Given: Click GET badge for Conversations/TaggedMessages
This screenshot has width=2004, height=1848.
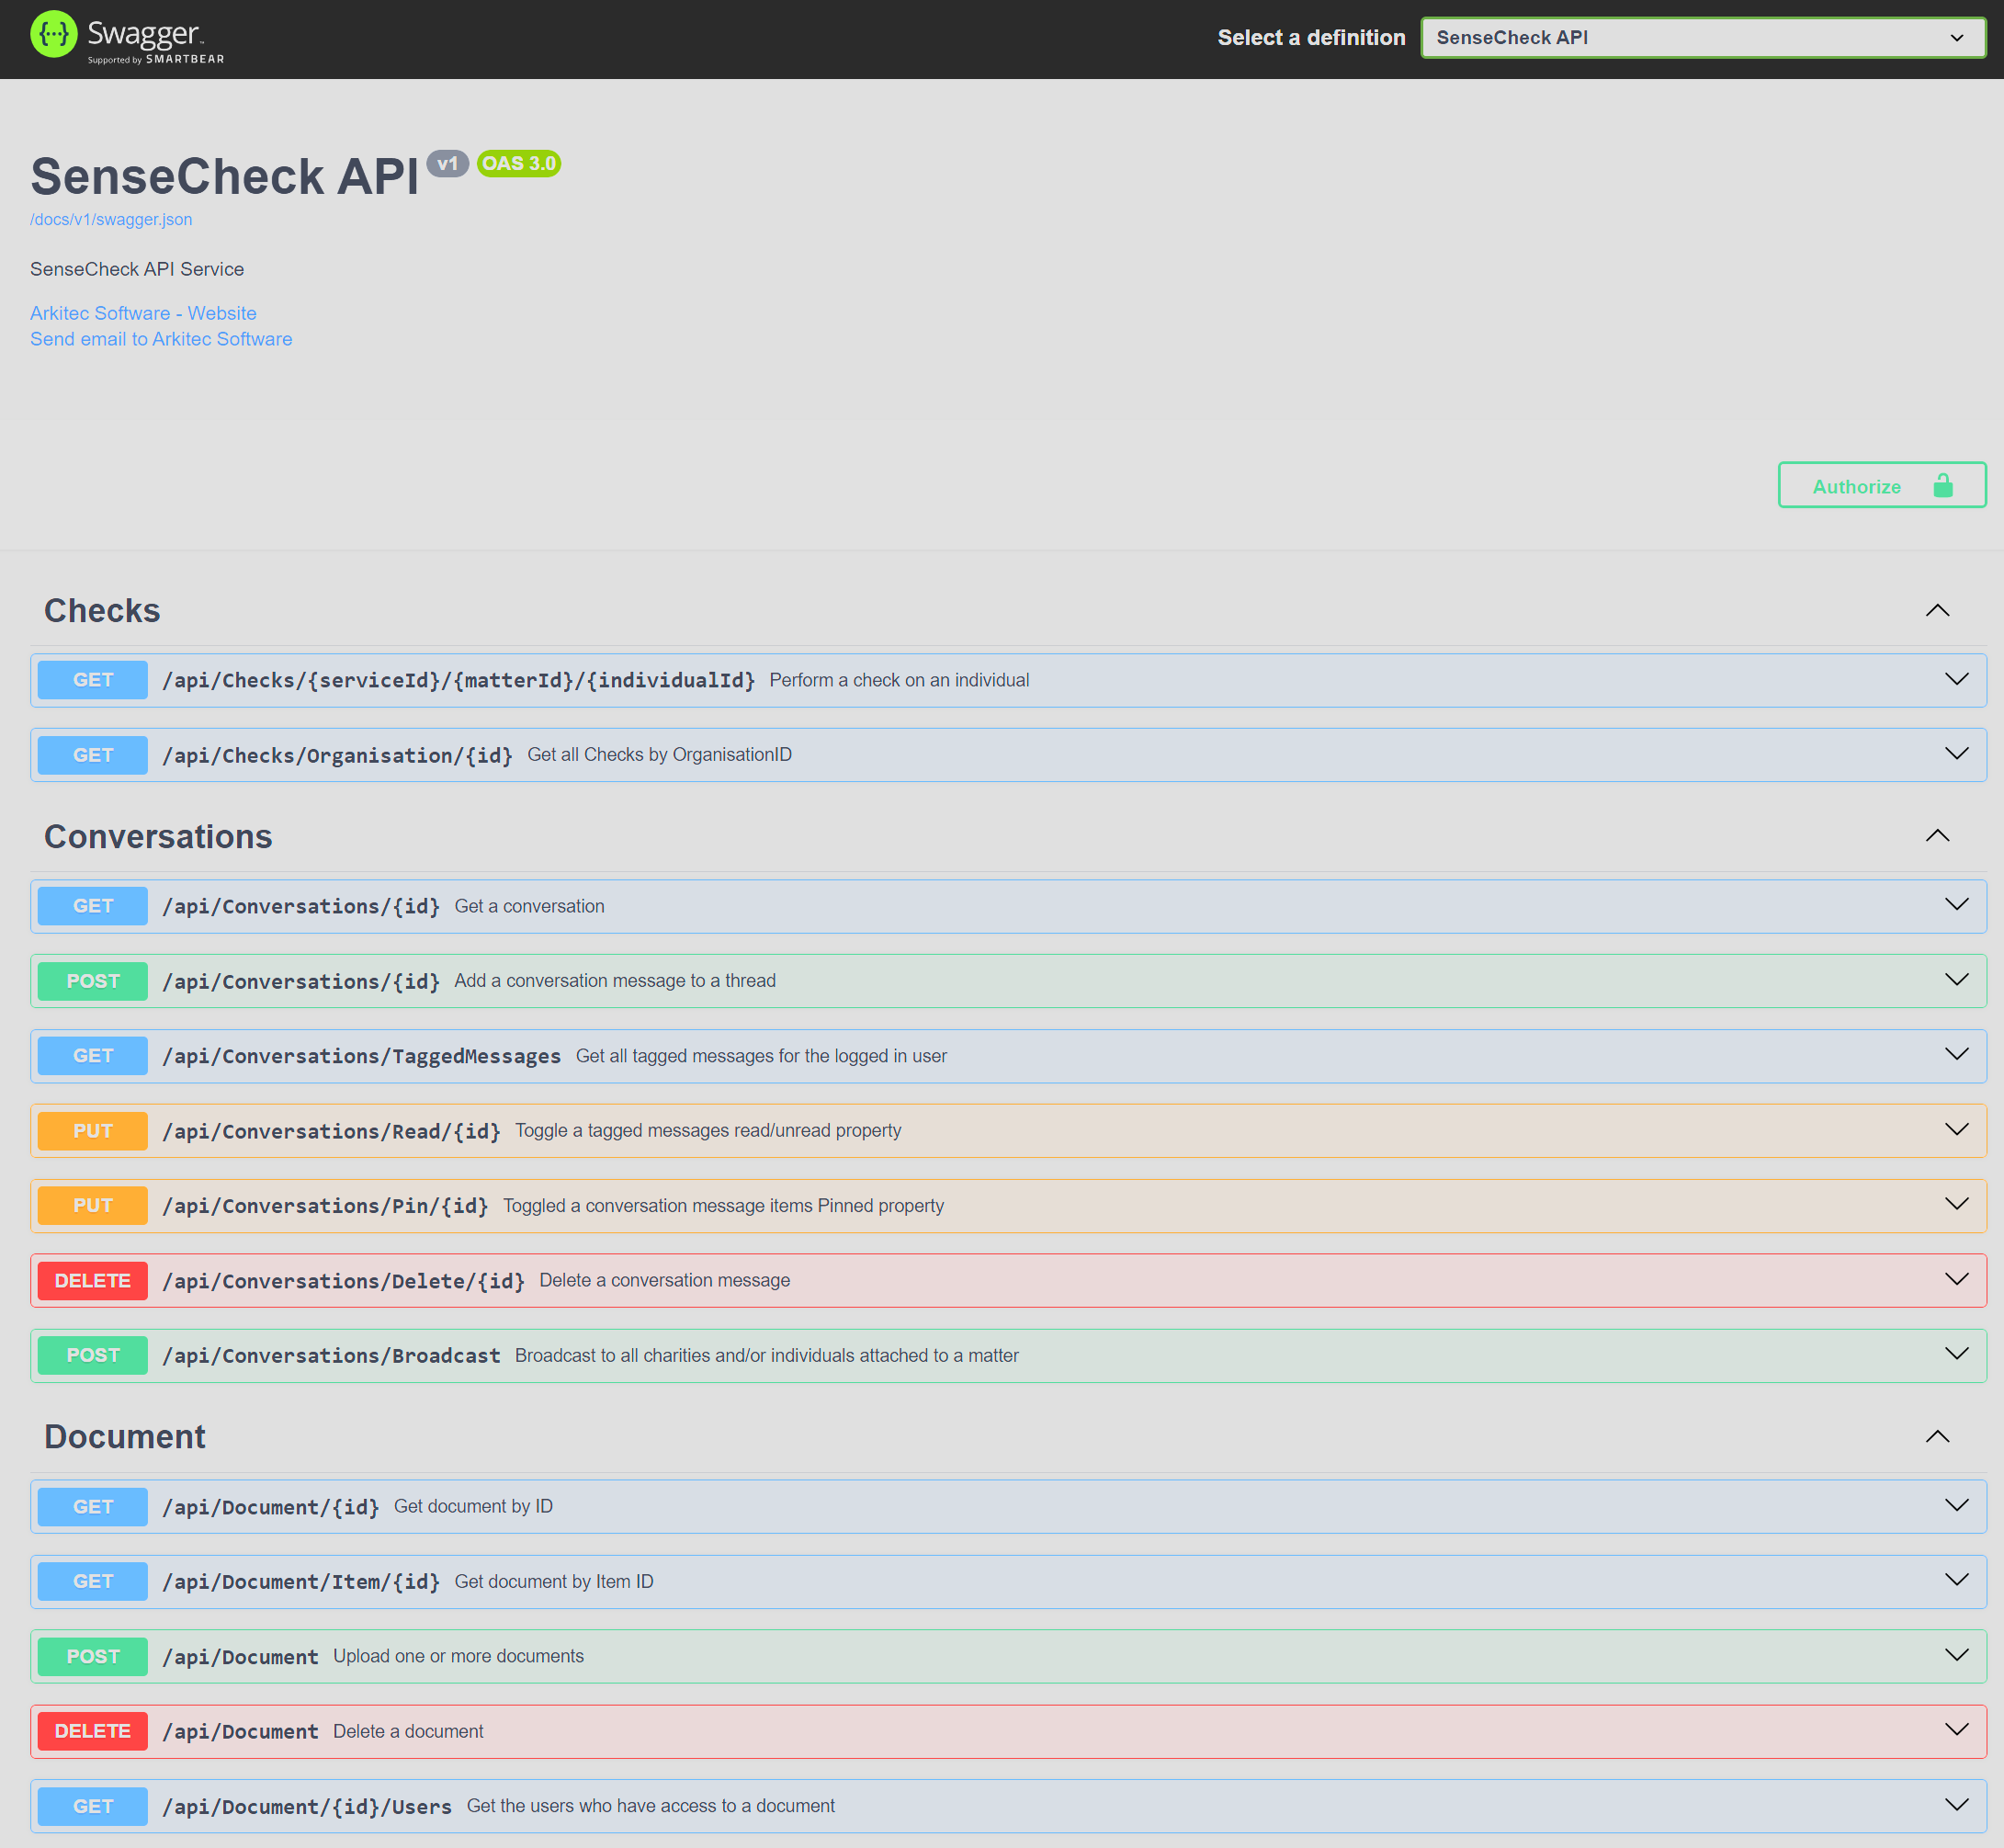Looking at the screenshot, I should click(93, 1056).
